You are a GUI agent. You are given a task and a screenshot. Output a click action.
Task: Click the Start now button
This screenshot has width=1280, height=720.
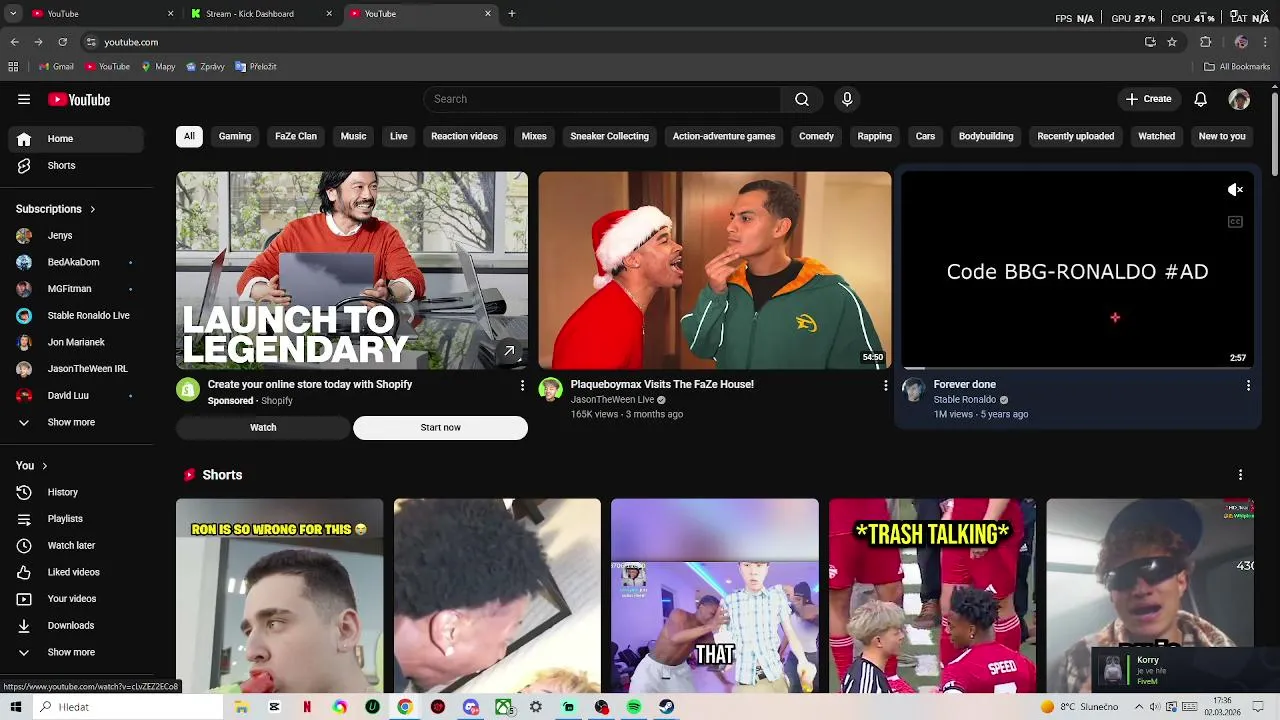[x=440, y=427]
